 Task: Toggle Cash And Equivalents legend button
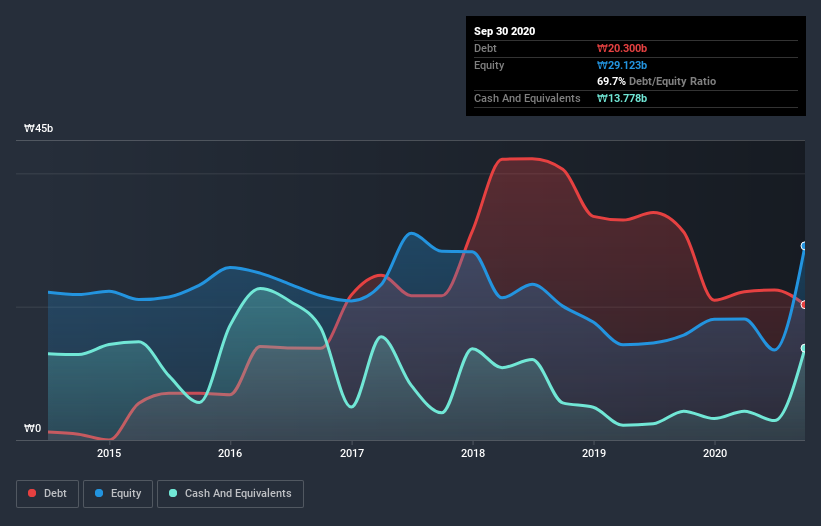[230, 494]
